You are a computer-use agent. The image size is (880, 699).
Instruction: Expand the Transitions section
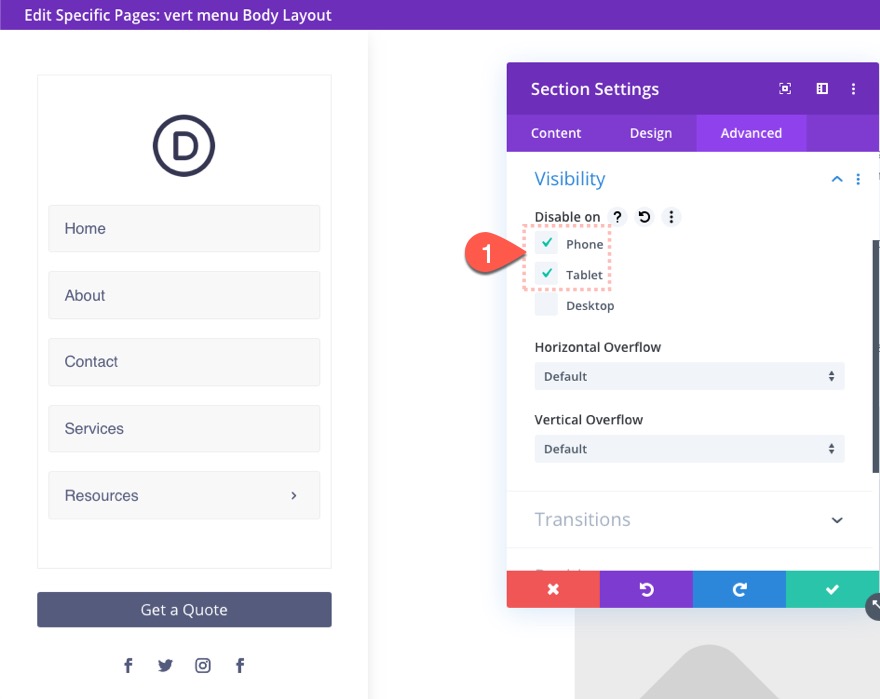click(689, 519)
